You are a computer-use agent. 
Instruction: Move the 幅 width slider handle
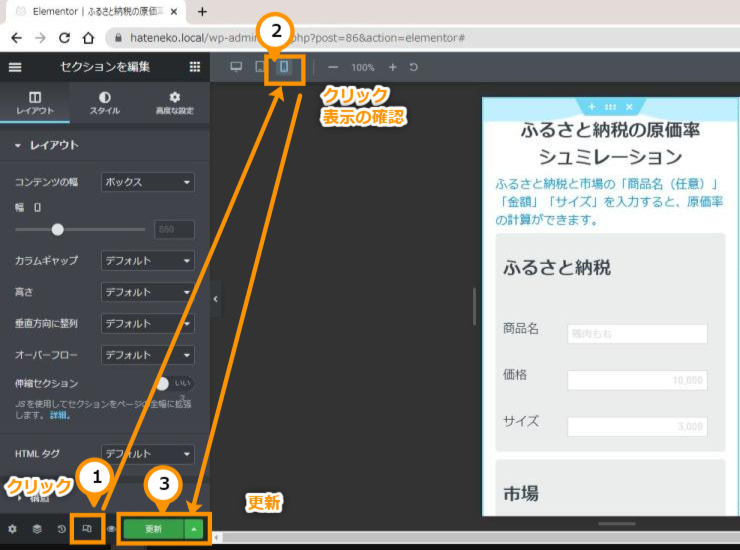[58, 229]
